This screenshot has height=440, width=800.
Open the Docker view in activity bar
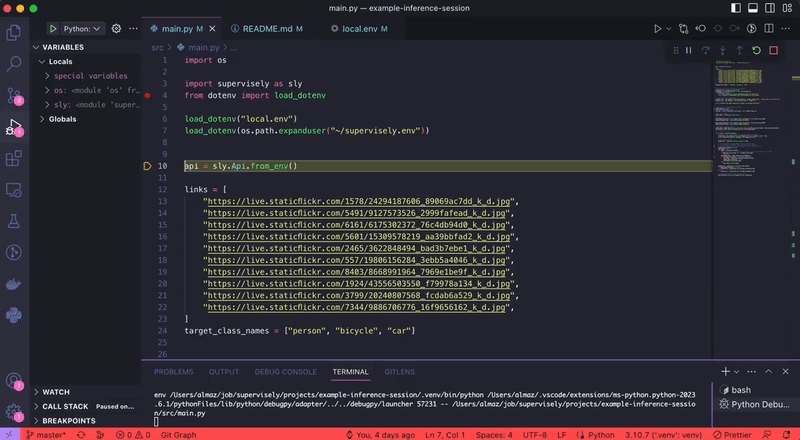pyautogui.click(x=14, y=284)
